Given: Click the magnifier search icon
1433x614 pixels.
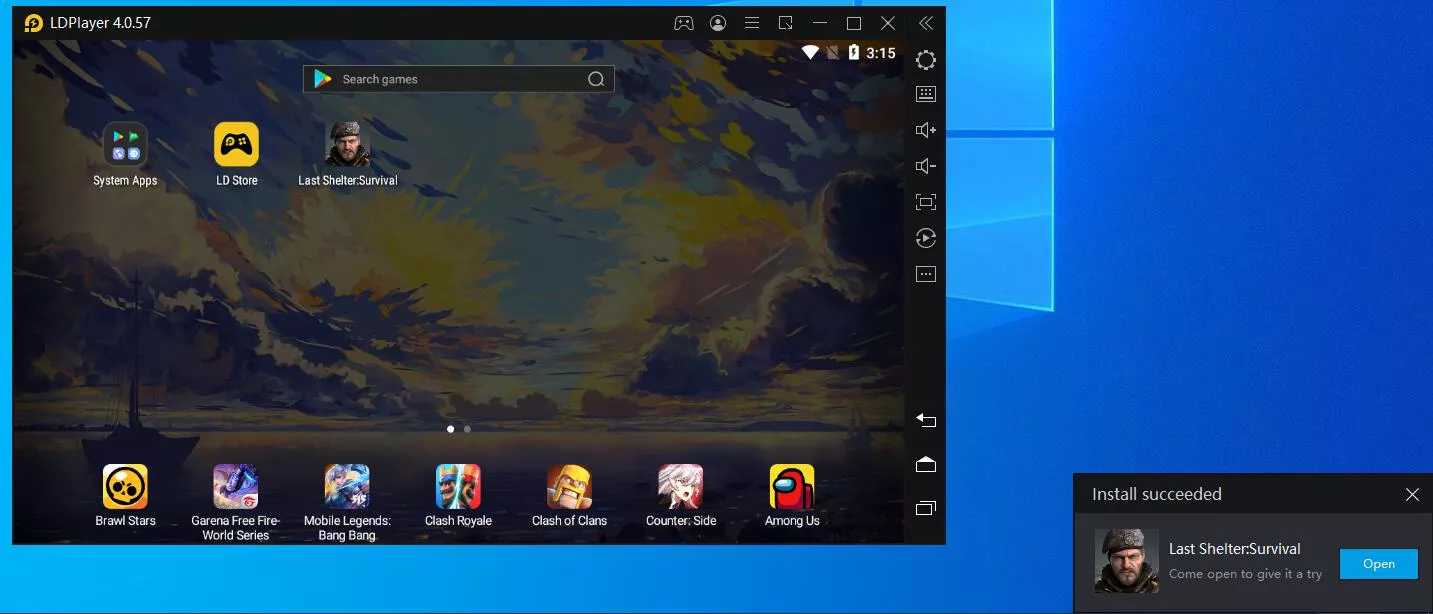Looking at the screenshot, I should click(596, 79).
